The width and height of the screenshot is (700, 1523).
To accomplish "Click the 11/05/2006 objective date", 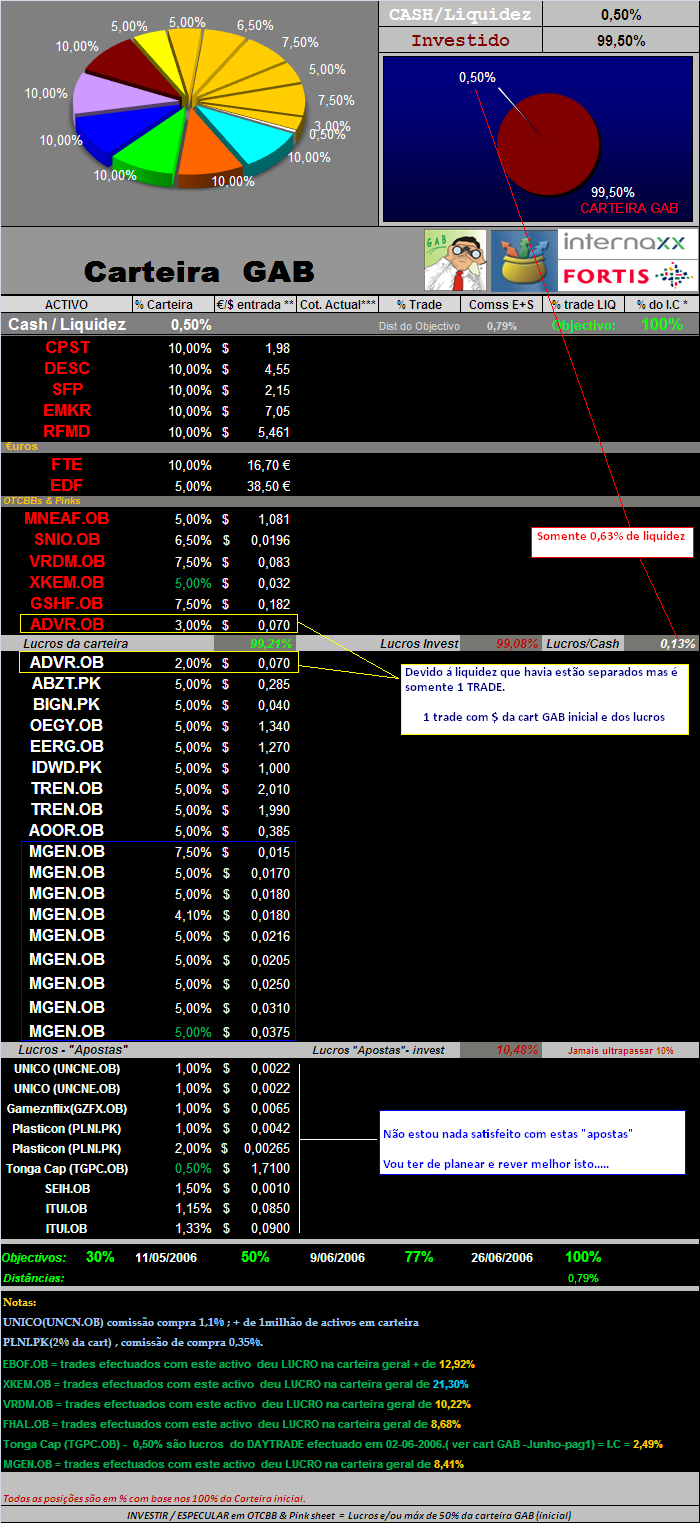I will (164, 1258).
